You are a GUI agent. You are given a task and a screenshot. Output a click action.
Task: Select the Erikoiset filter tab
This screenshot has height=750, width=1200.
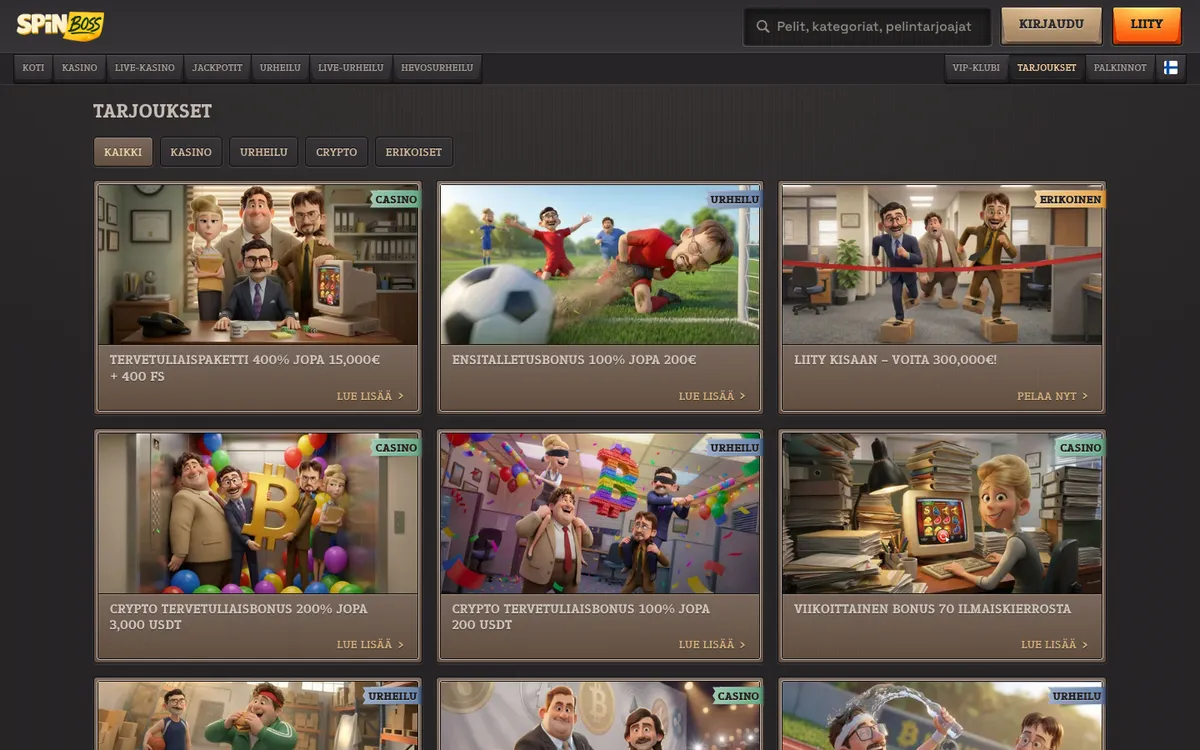(x=414, y=152)
